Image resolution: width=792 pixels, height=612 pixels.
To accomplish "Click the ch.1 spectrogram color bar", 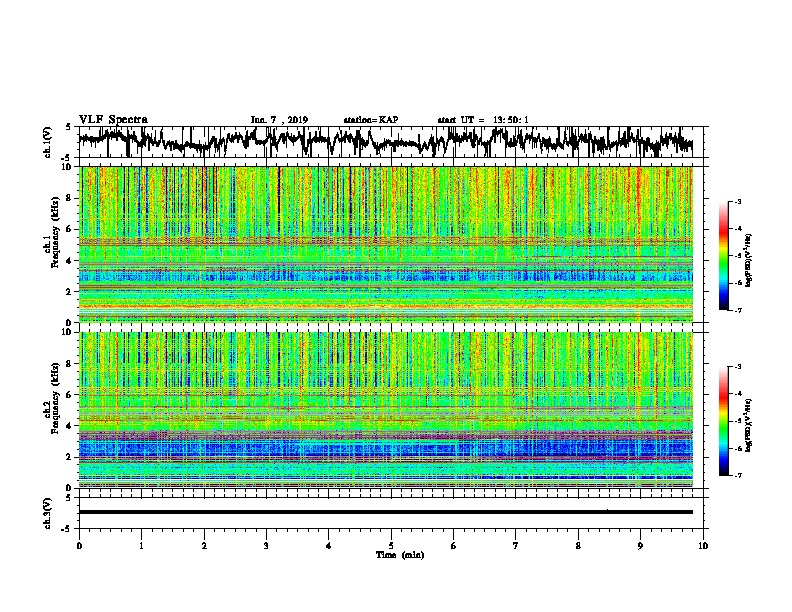I will (723, 256).
